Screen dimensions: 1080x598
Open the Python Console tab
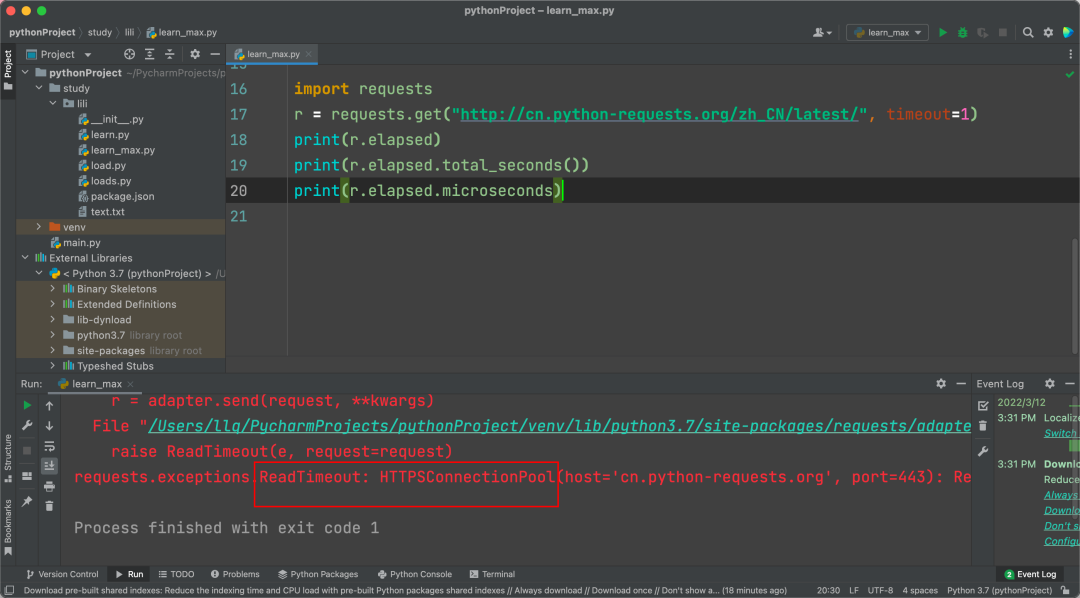click(414, 574)
